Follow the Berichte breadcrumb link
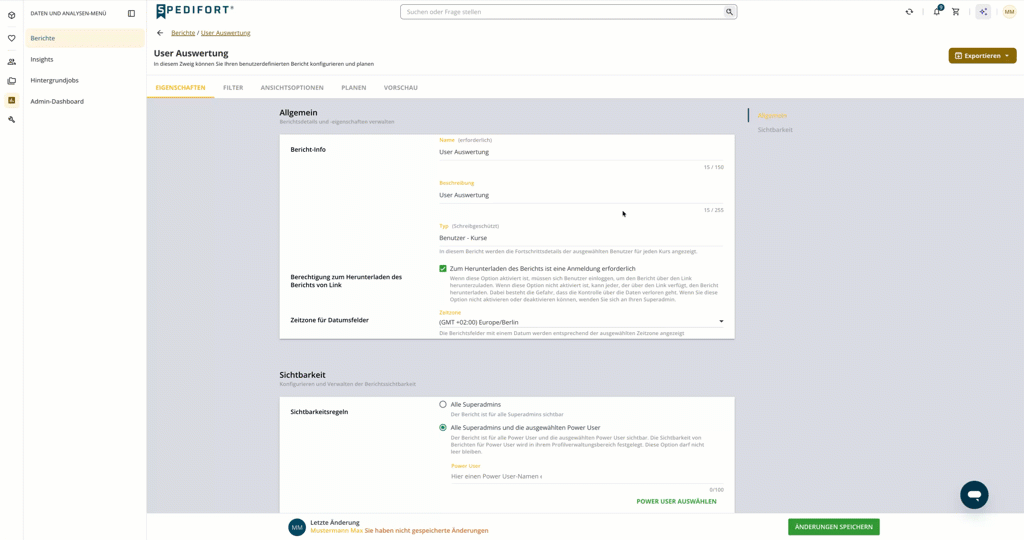 click(x=183, y=33)
